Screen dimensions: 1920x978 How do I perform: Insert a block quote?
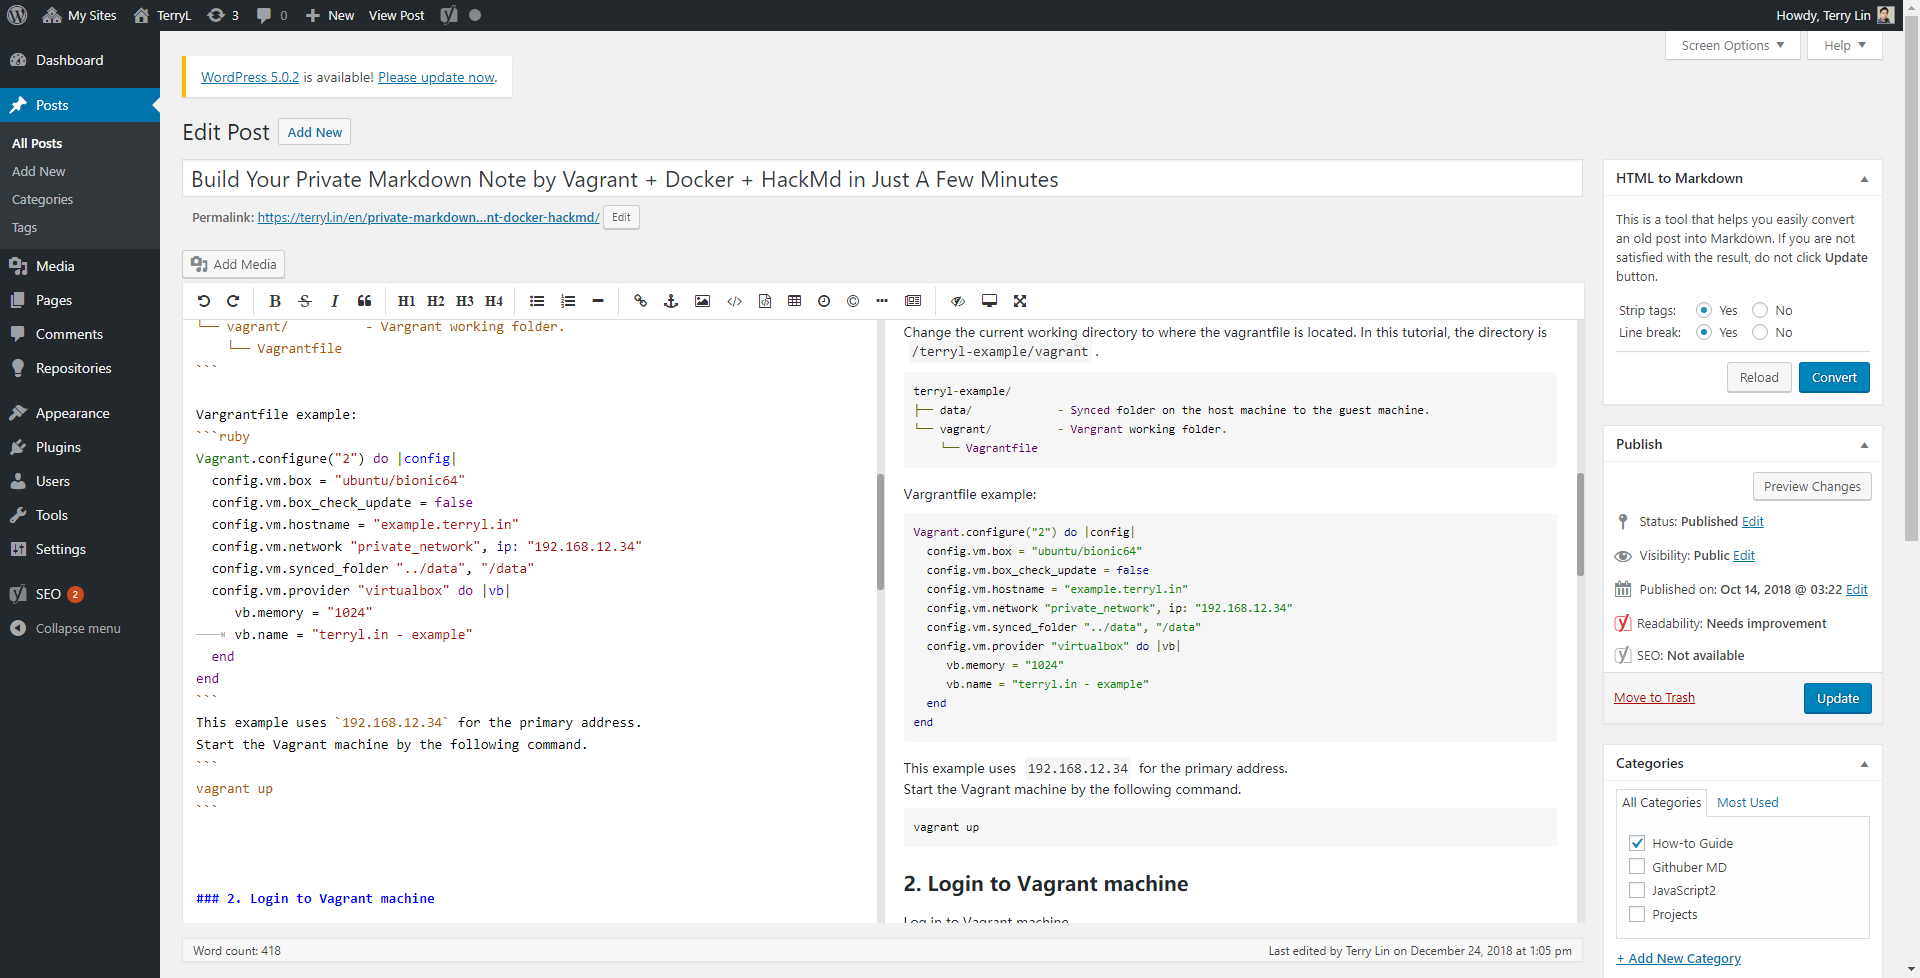tap(365, 301)
